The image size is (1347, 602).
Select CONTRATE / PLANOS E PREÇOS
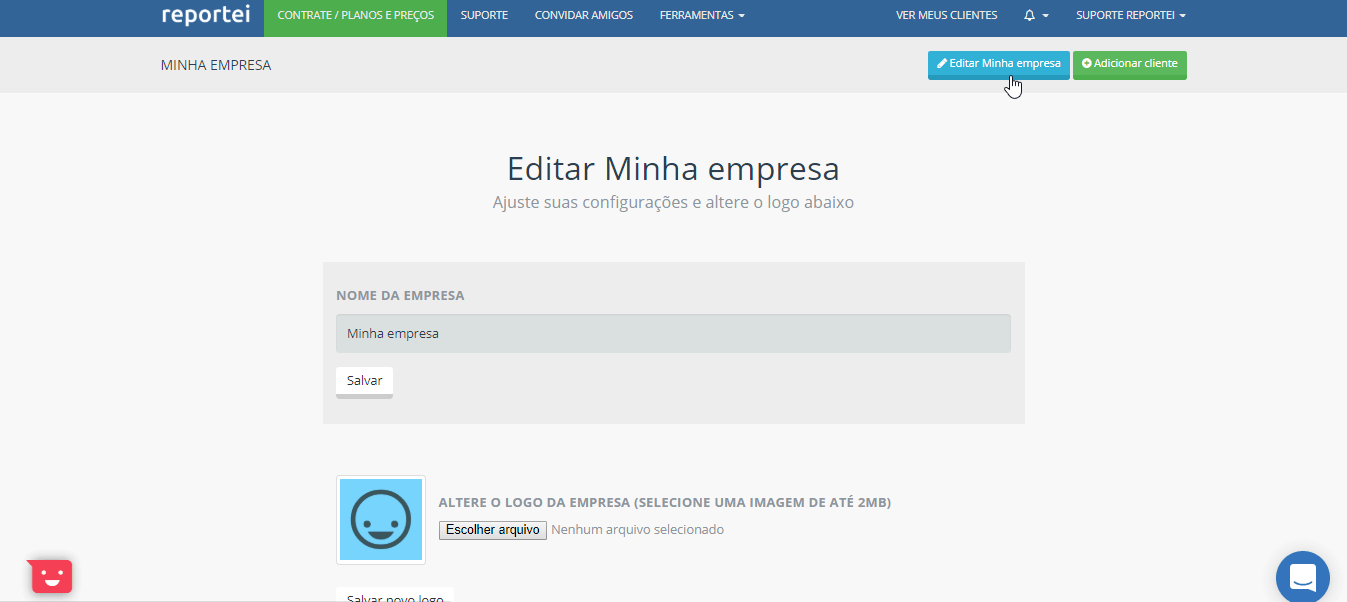355,15
